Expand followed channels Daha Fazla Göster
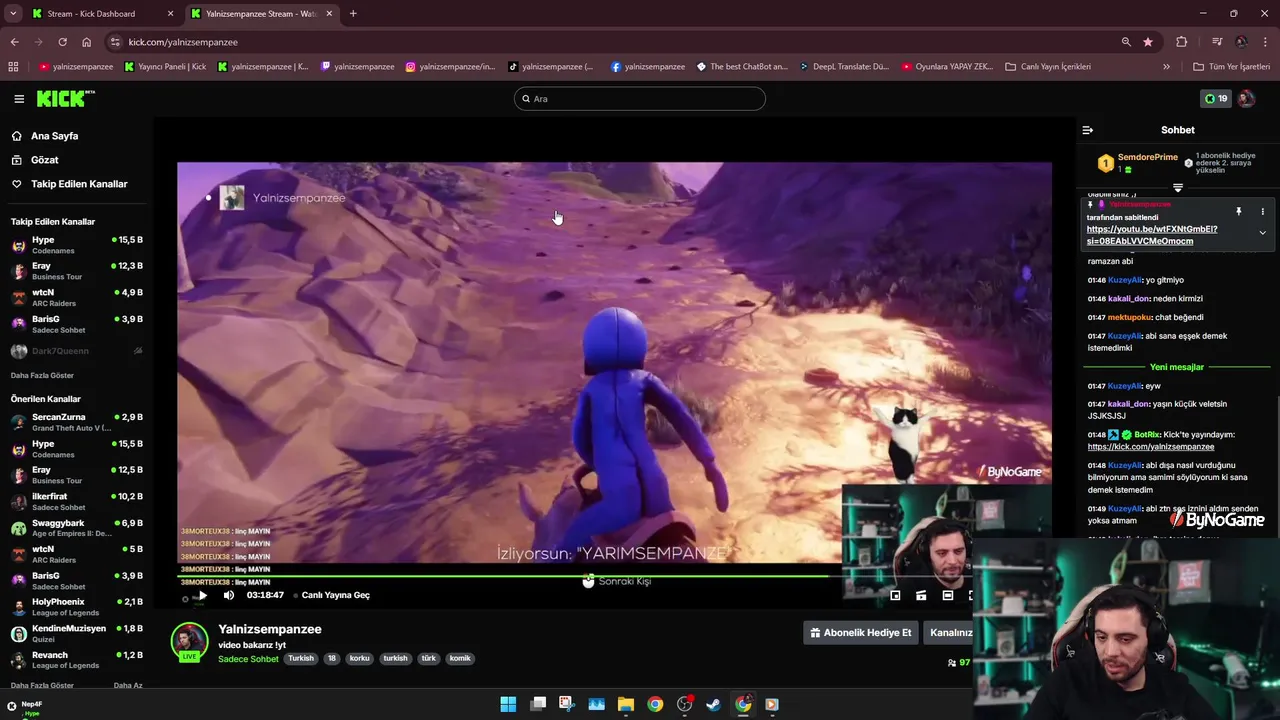The width and height of the screenshot is (1280, 720). (42, 375)
